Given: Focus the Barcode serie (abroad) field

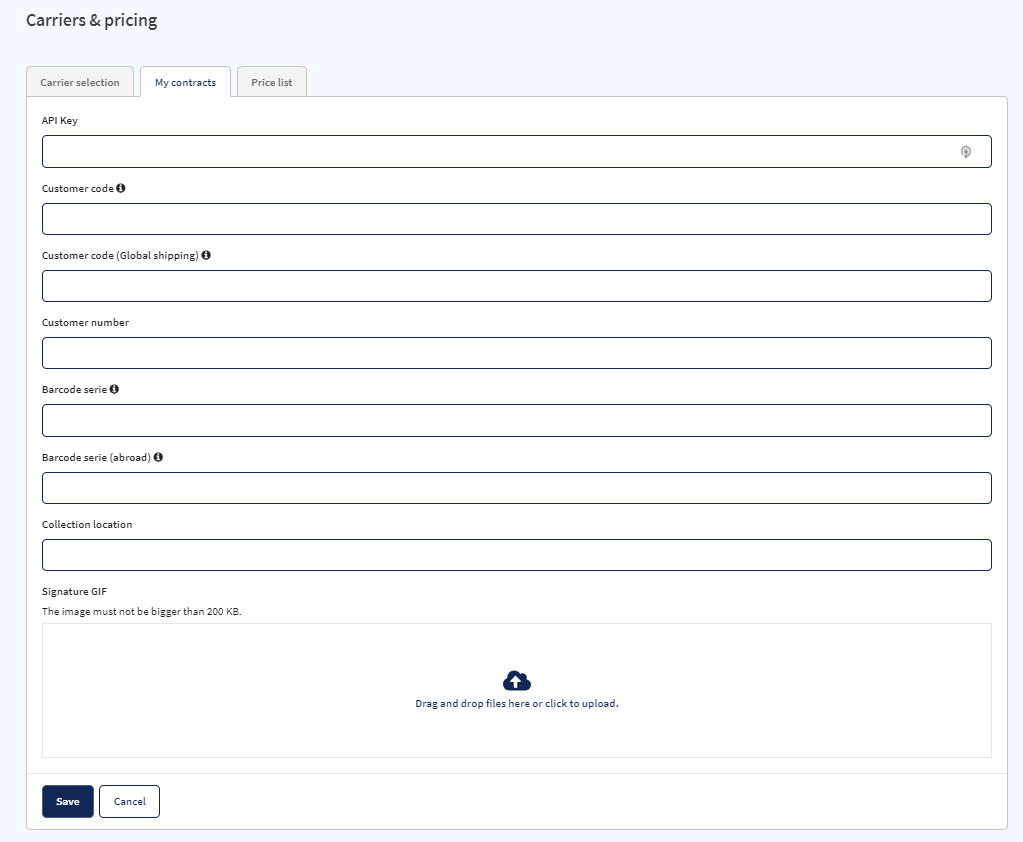Looking at the screenshot, I should point(517,489).
